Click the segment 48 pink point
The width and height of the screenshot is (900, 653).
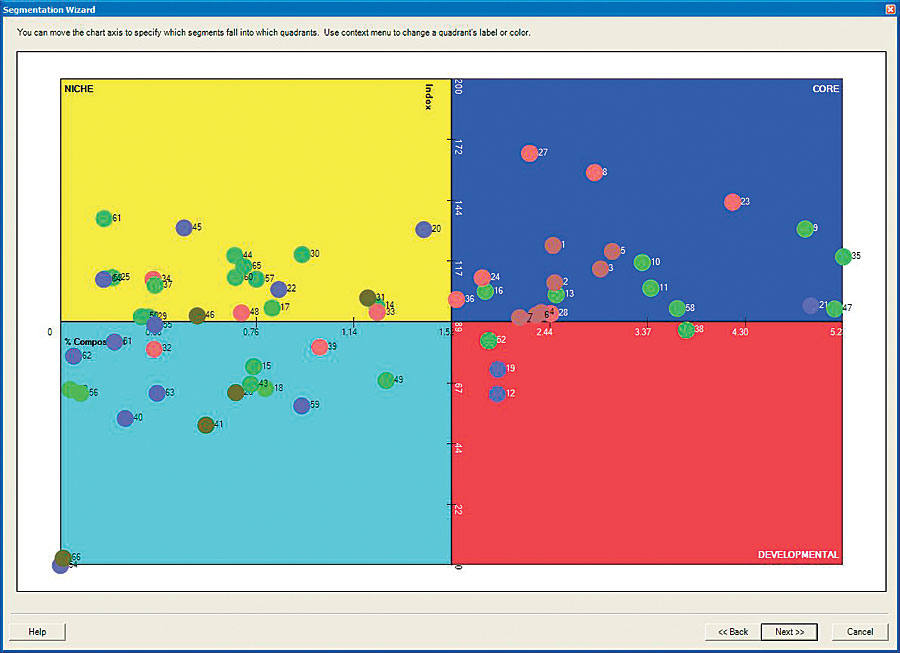241,313
